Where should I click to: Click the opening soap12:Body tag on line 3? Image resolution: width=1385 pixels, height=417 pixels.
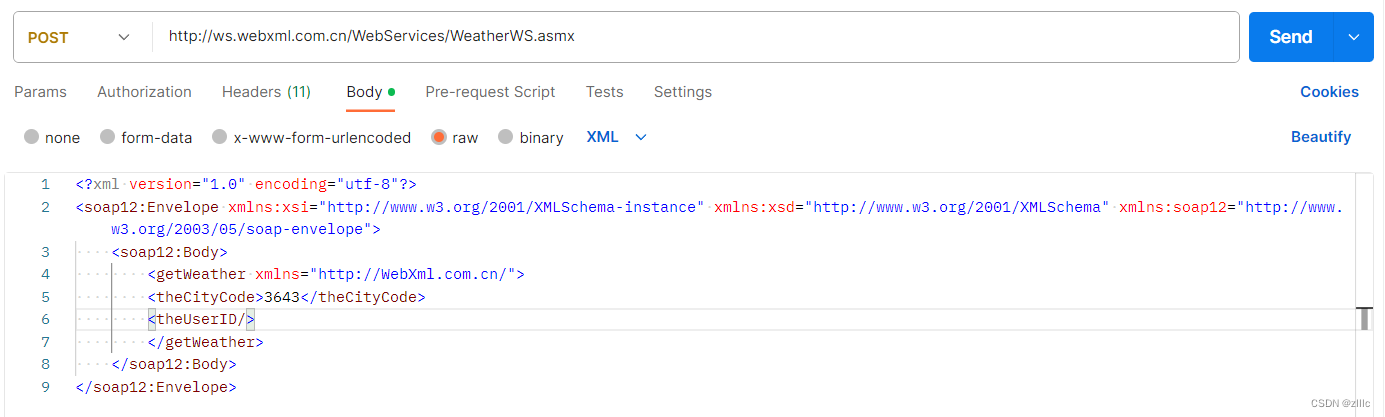click(x=170, y=252)
